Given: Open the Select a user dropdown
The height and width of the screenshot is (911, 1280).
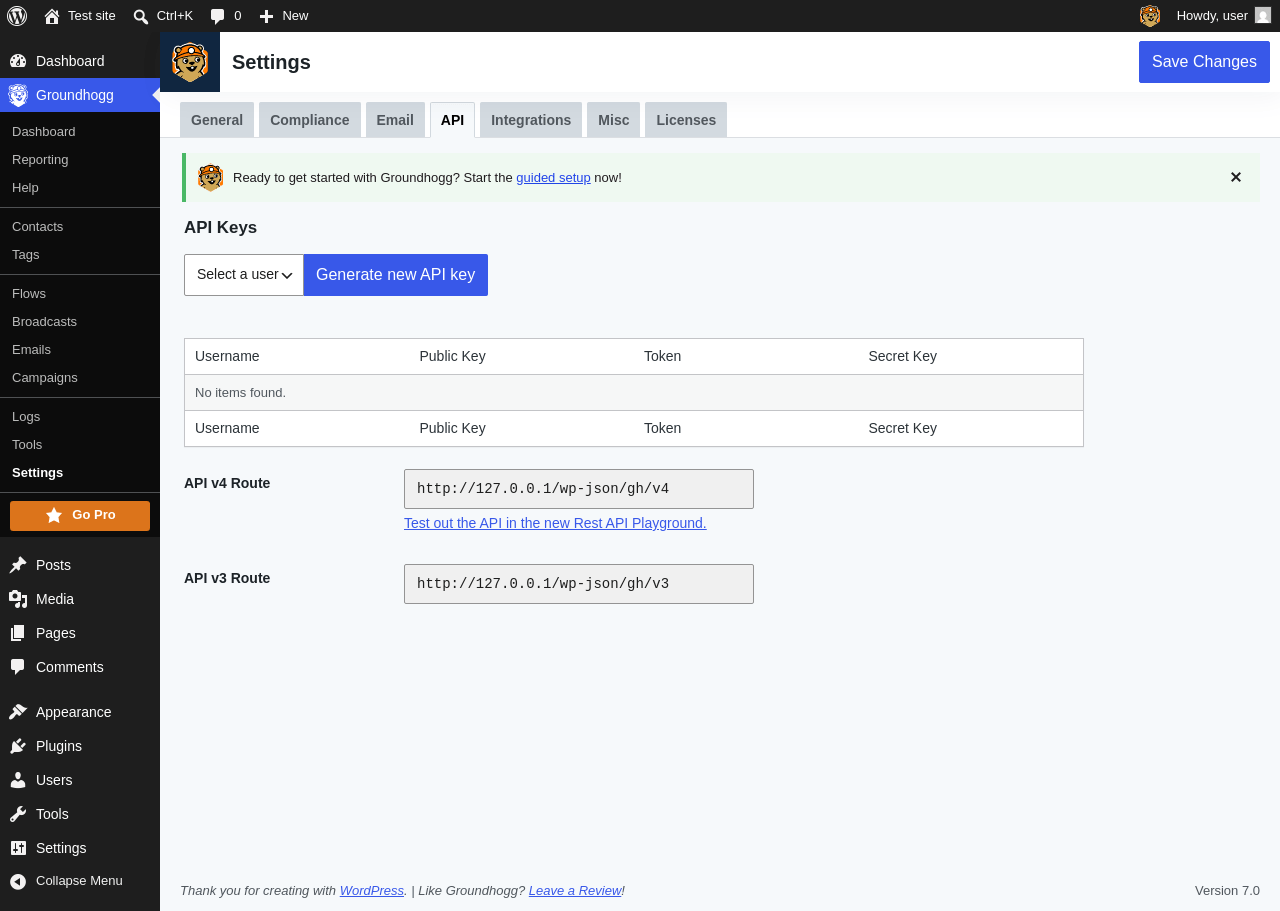Looking at the screenshot, I should coord(244,275).
